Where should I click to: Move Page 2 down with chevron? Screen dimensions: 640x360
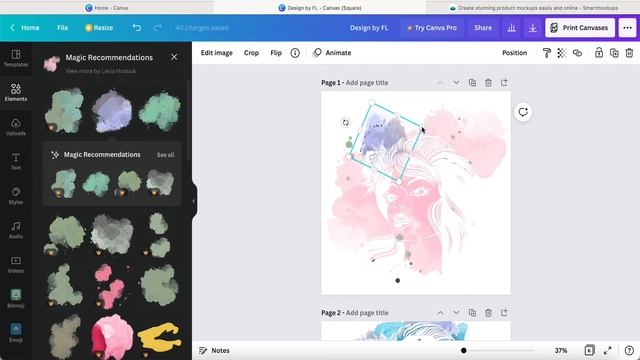pyautogui.click(x=456, y=313)
